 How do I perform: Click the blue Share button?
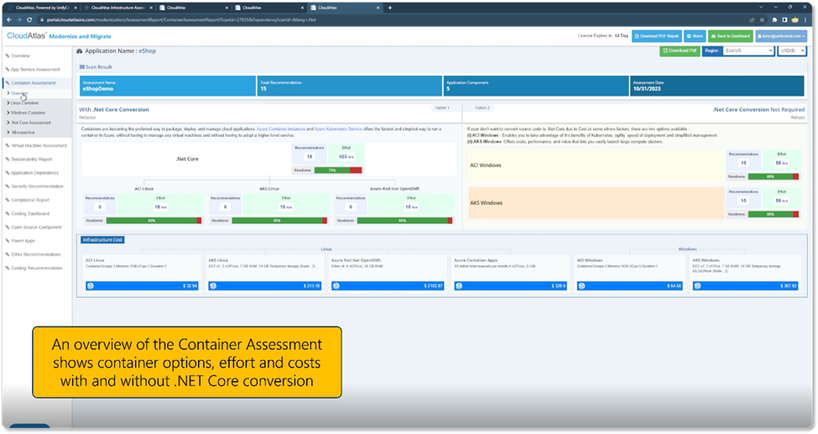tap(695, 36)
